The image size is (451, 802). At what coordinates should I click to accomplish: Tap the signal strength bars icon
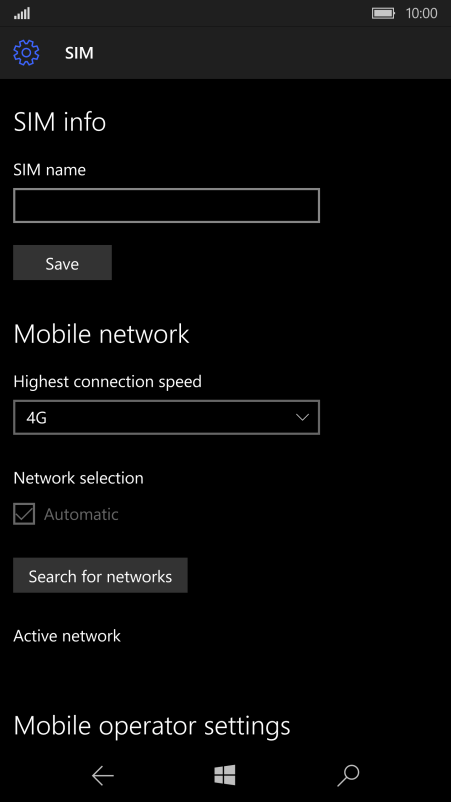(22, 13)
